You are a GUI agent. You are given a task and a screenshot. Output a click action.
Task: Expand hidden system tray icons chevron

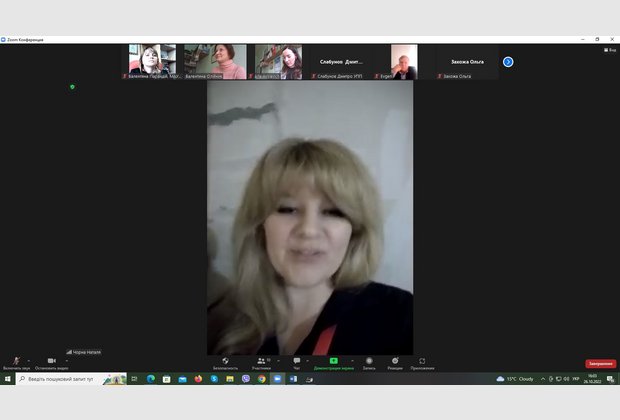(543, 379)
